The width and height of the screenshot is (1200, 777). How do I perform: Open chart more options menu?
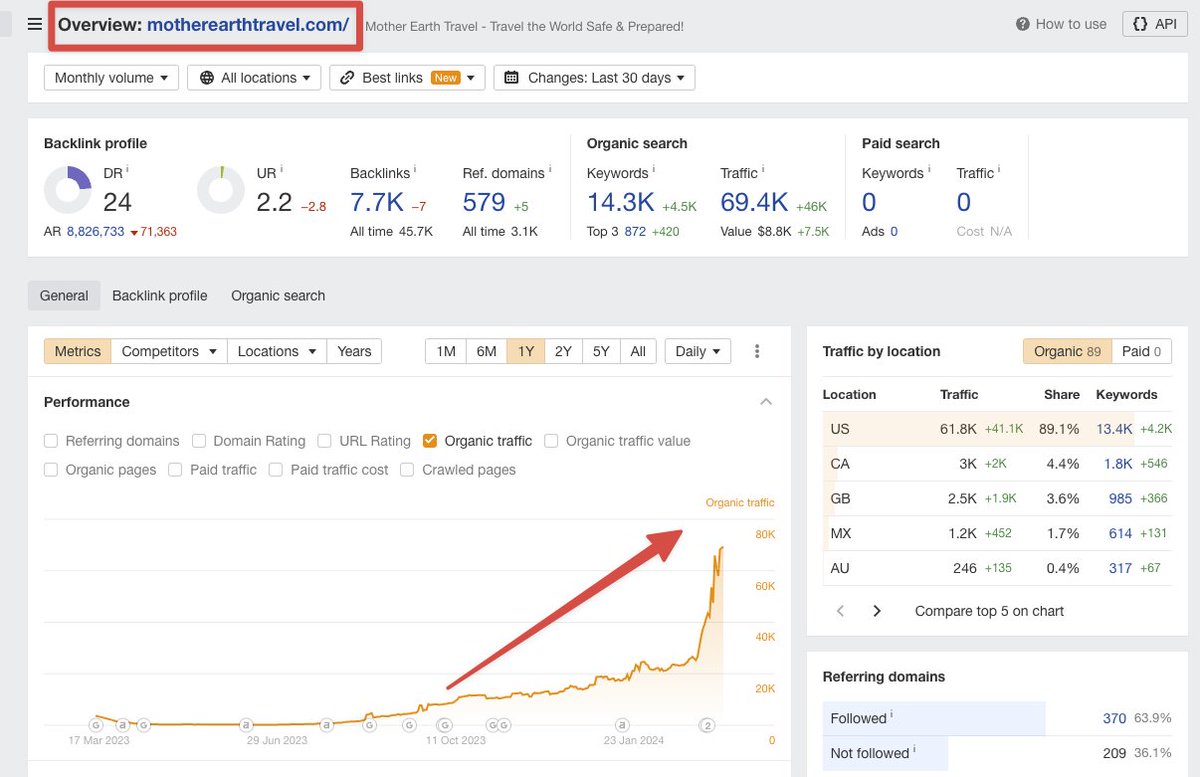(x=757, y=351)
